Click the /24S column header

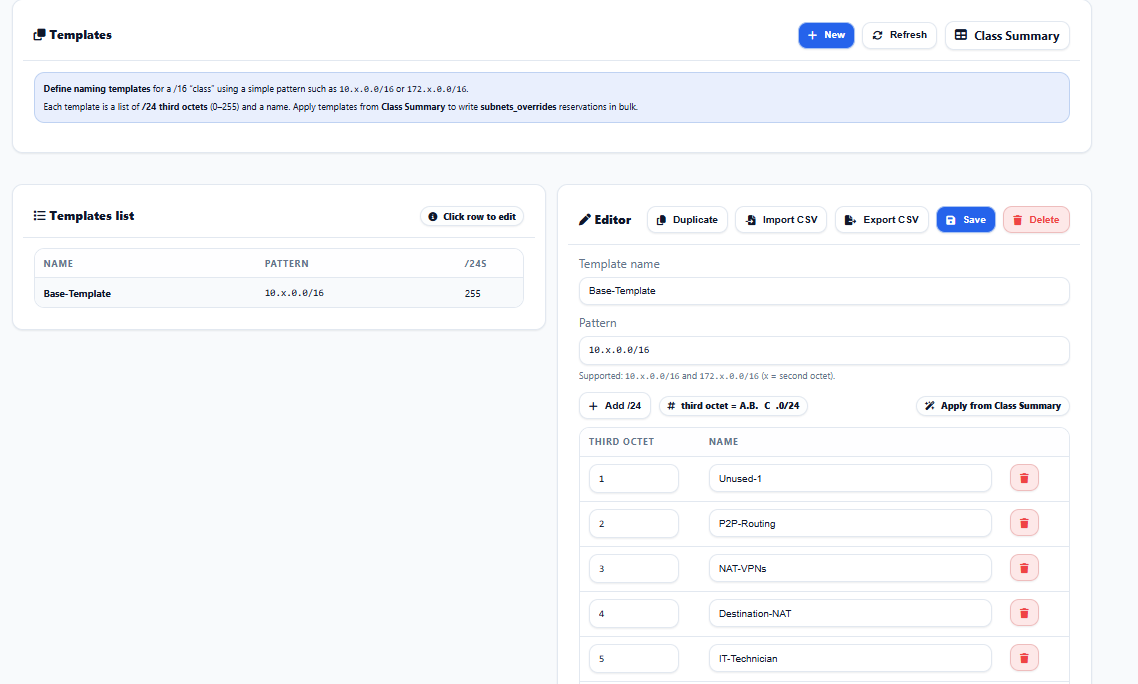(475, 264)
